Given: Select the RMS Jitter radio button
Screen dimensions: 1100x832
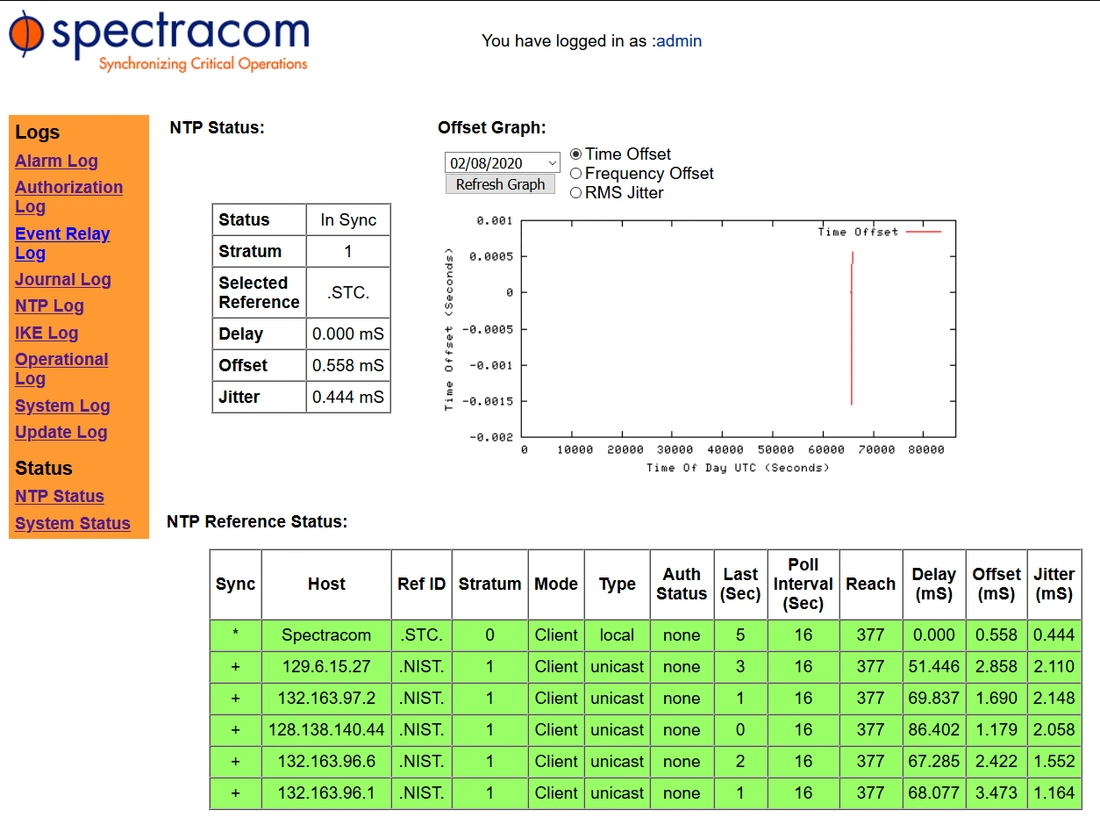Looking at the screenshot, I should pyautogui.click(x=576, y=193).
